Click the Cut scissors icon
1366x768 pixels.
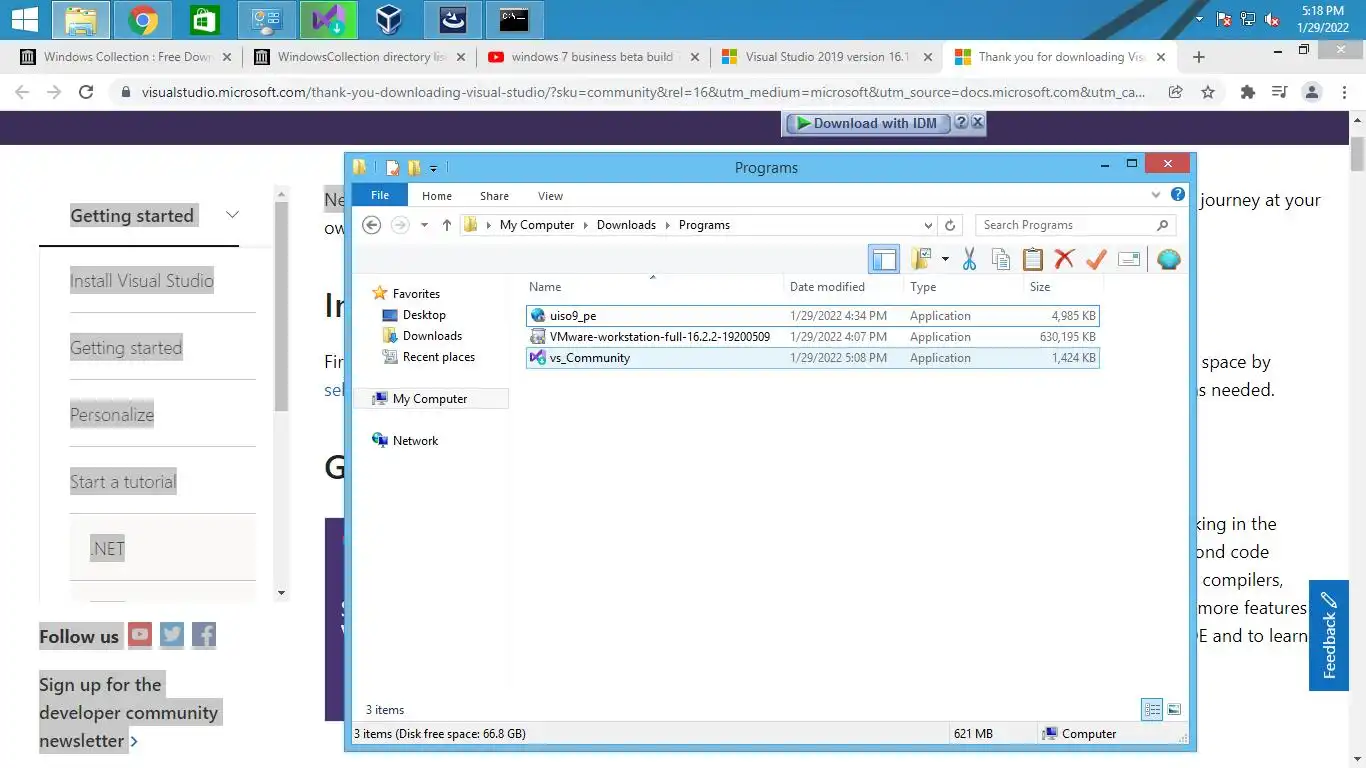(x=969, y=260)
